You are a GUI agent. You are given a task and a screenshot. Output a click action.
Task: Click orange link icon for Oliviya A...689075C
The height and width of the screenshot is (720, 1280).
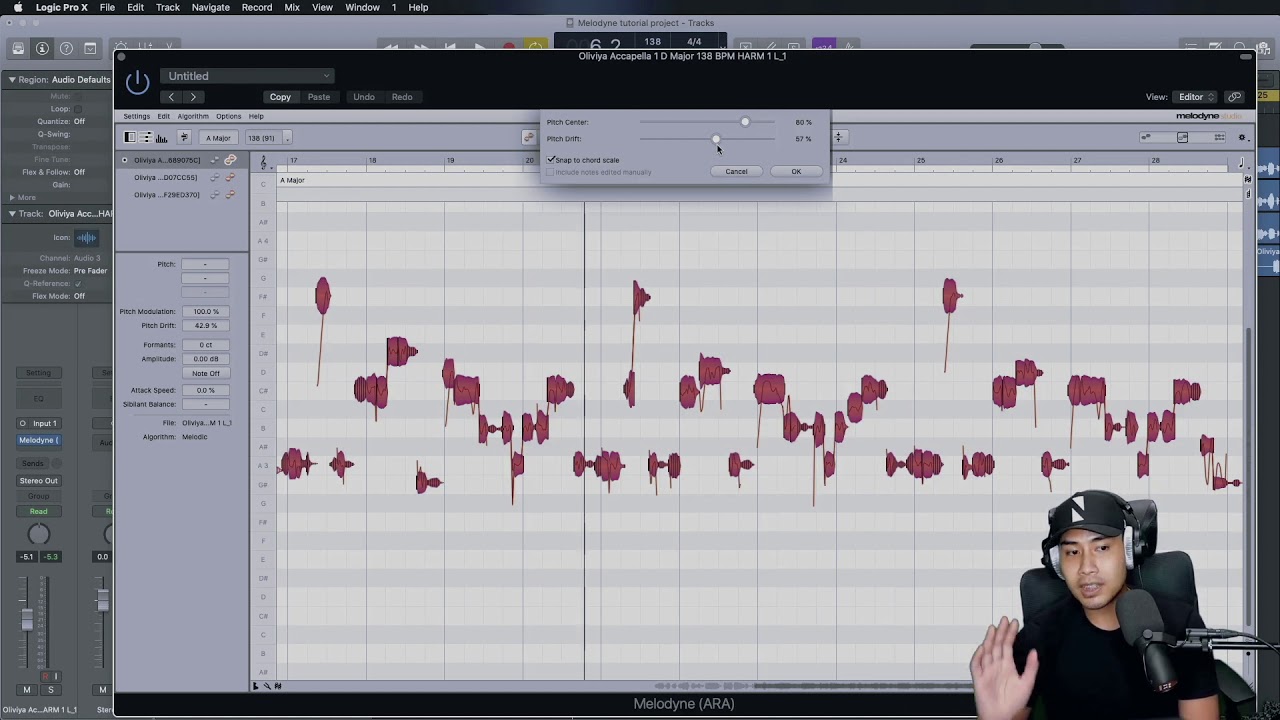[x=230, y=160]
